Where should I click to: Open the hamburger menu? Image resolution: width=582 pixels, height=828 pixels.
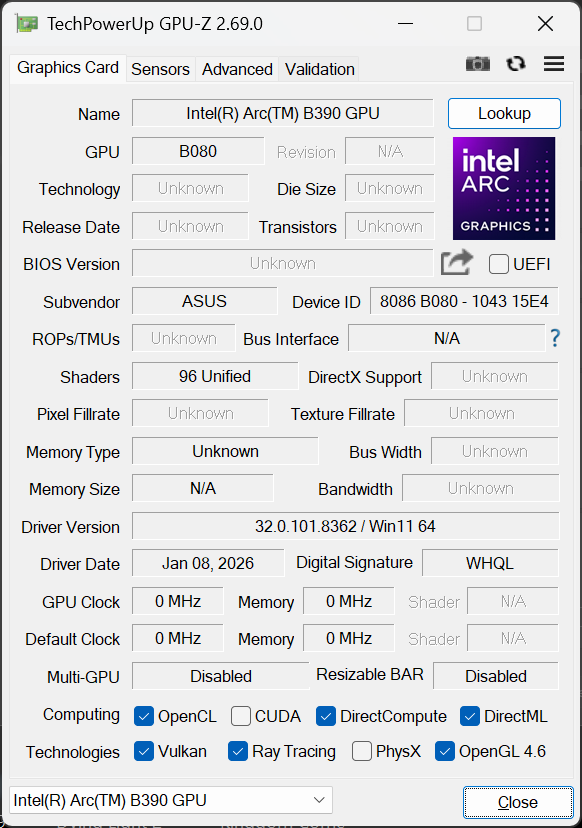(x=553, y=63)
